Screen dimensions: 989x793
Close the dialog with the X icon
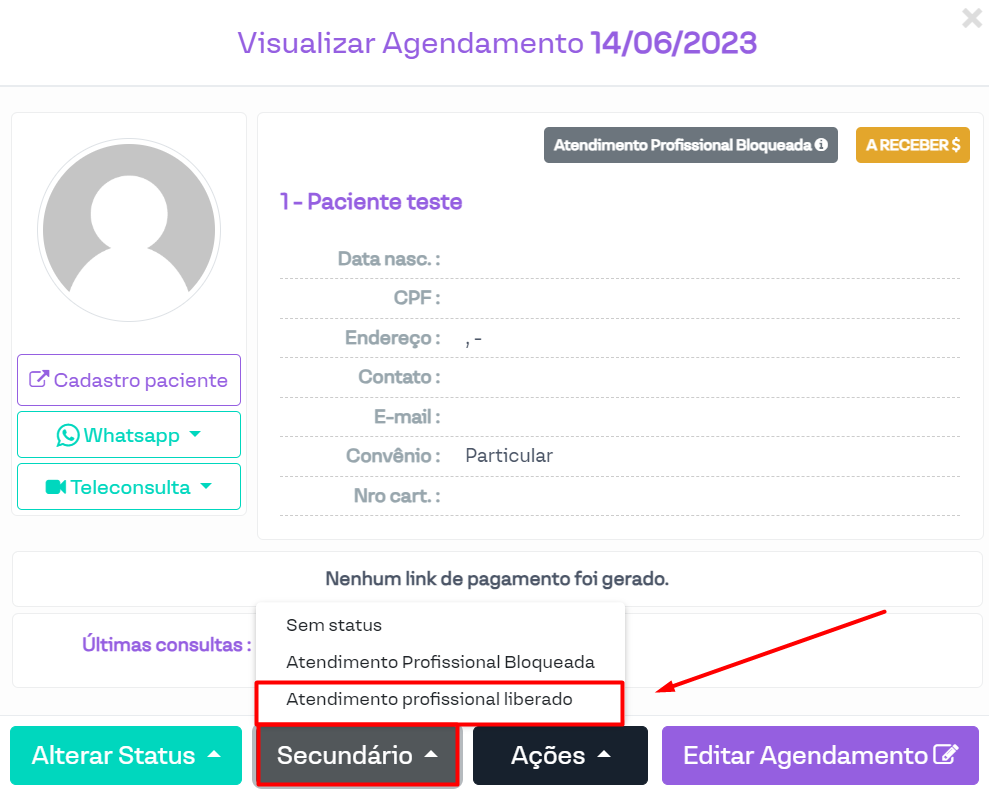tap(971, 17)
